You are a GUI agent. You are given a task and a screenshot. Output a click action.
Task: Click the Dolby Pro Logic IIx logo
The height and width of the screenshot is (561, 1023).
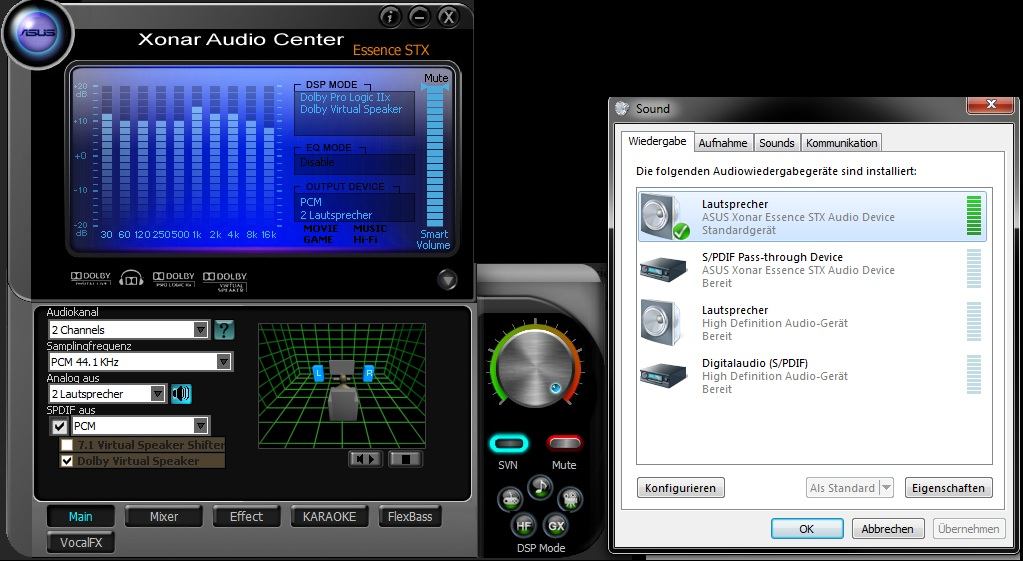coord(174,279)
